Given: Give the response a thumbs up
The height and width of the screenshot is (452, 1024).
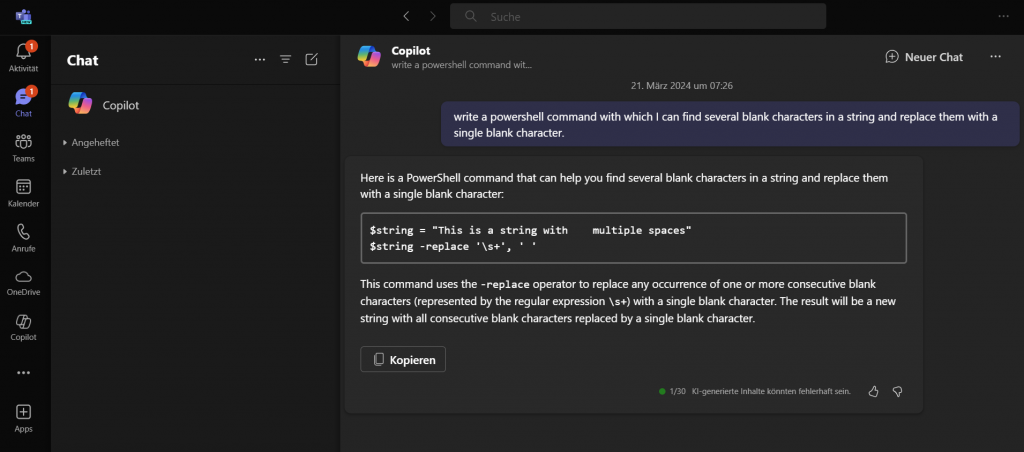Looking at the screenshot, I should [873, 391].
